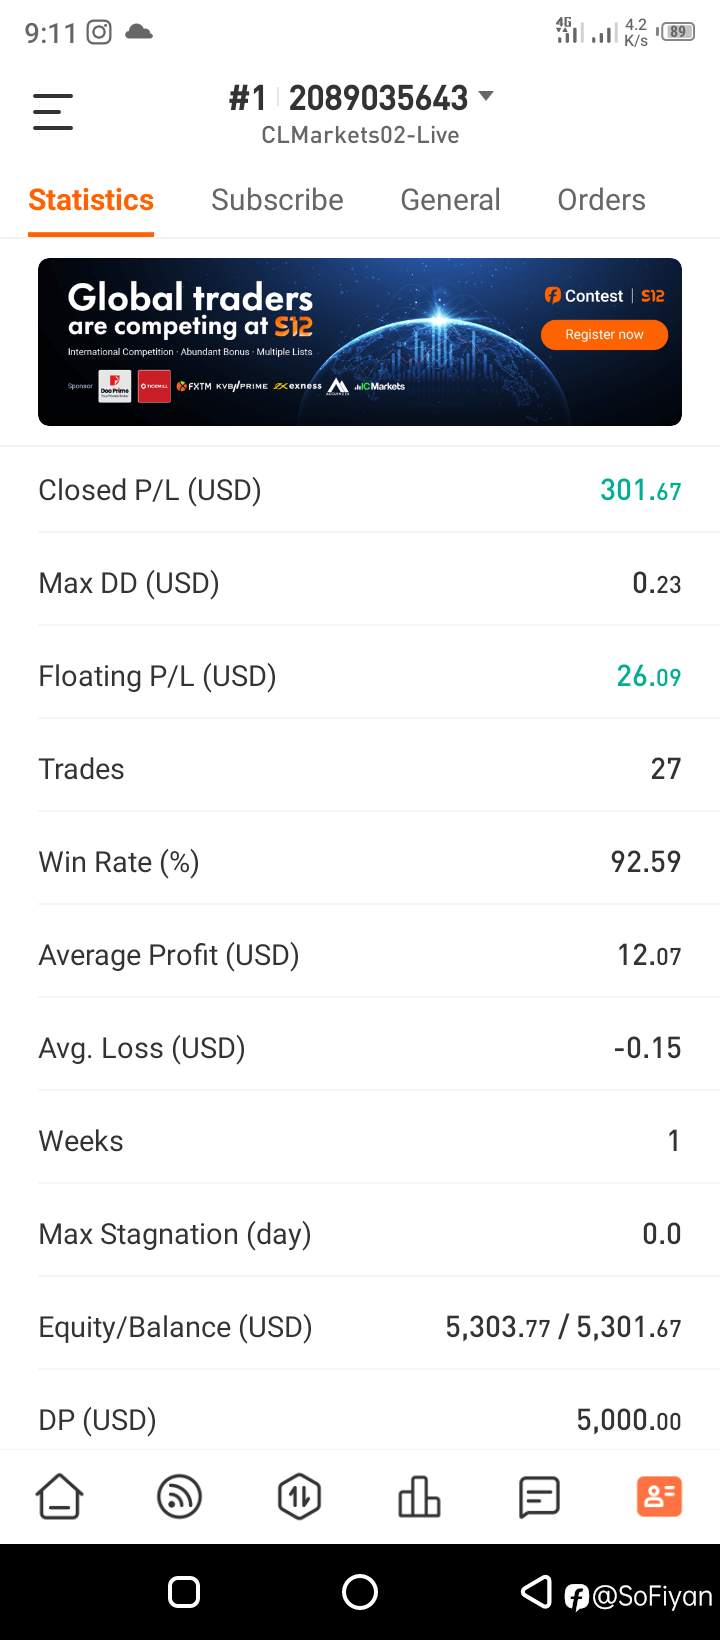The height and width of the screenshot is (1640, 720).
Task: Click the Register now button
Action: point(604,334)
